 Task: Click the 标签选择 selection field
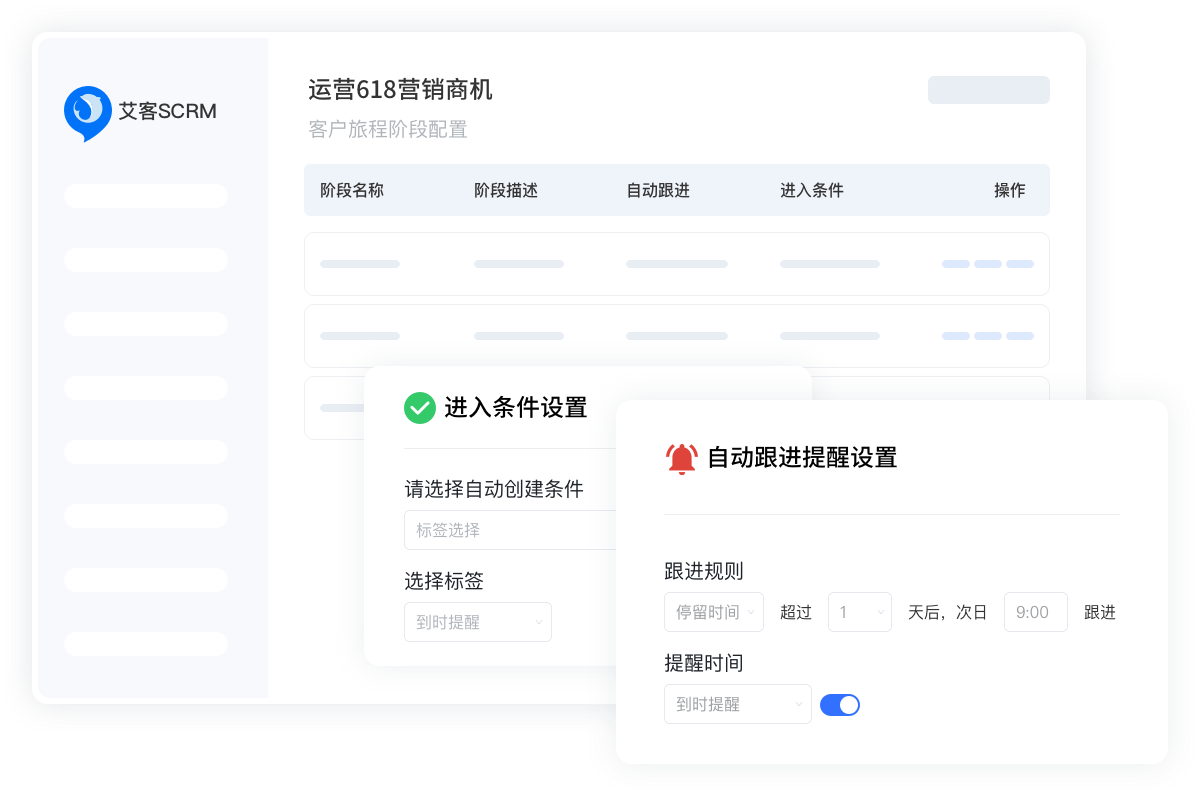pyautogui.click(x=510, y=530)
